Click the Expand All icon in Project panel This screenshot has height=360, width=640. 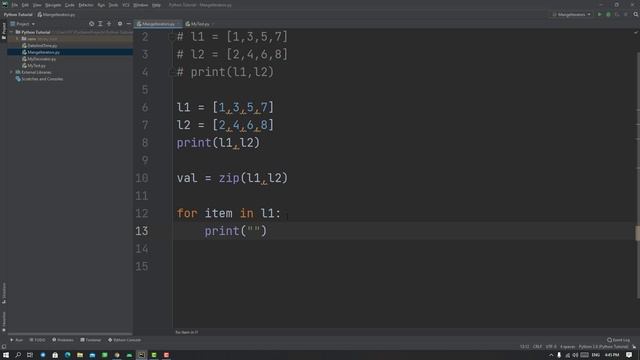click(100, 24)
